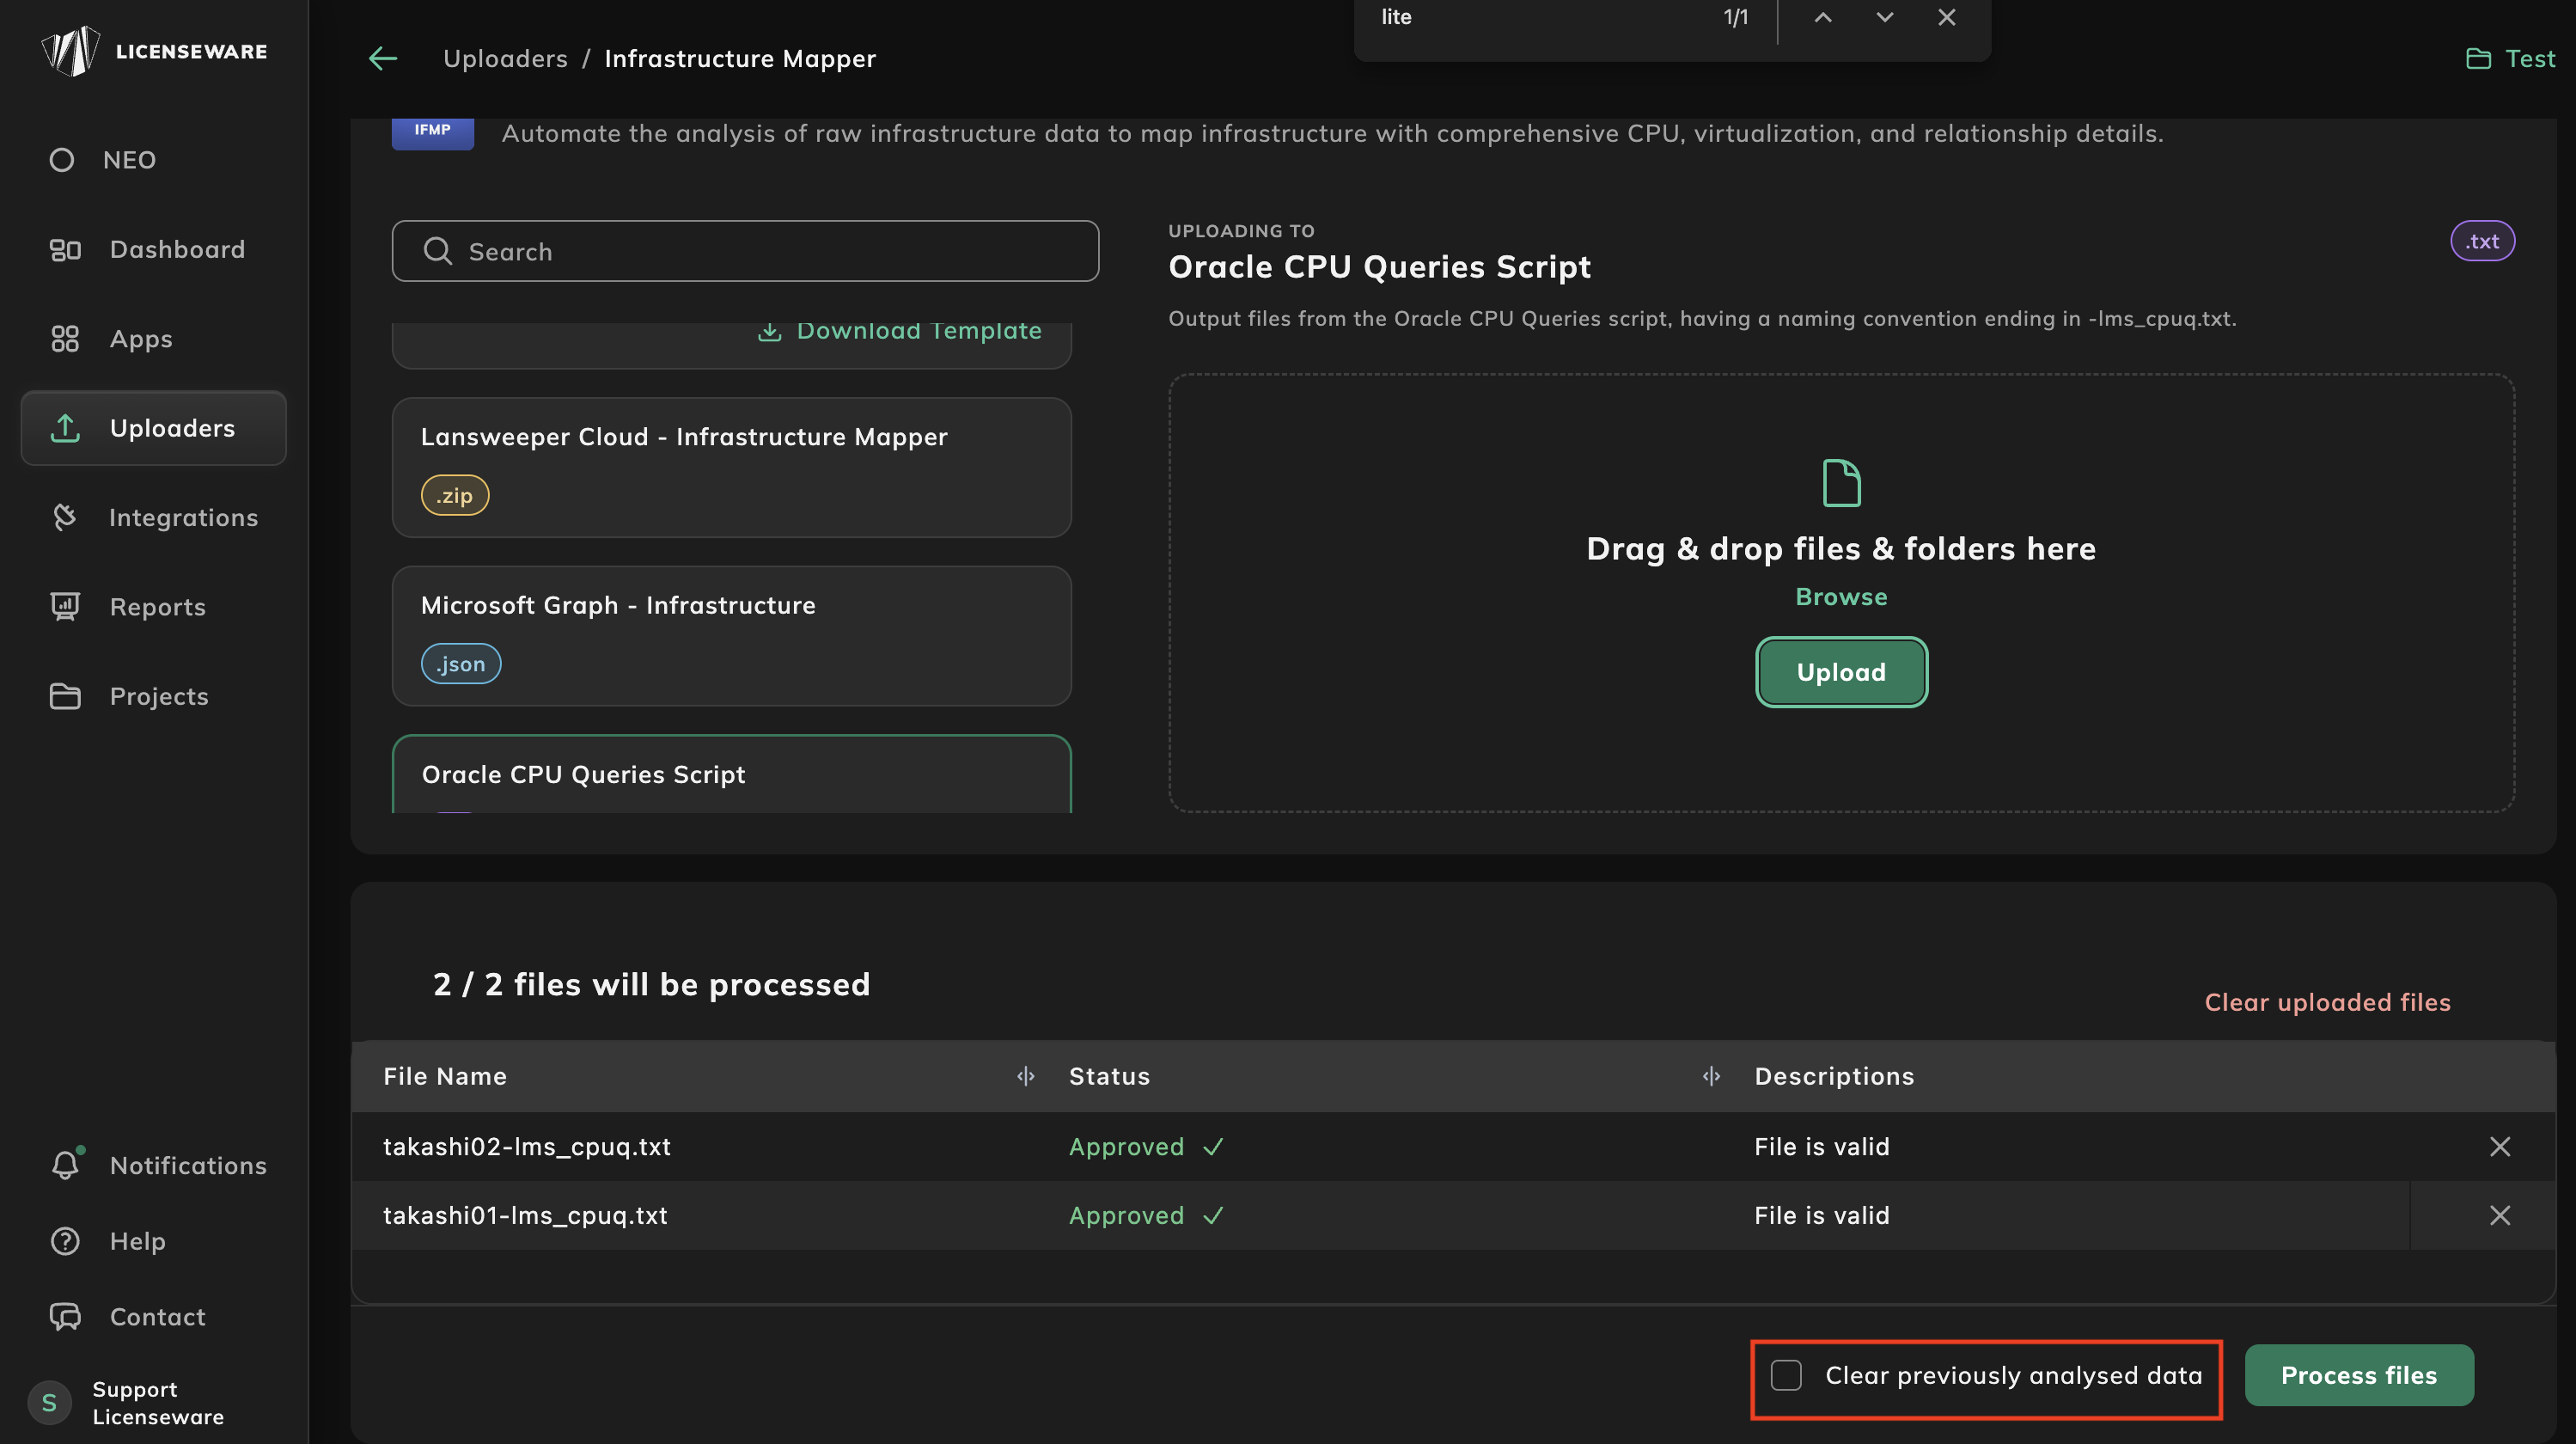Select file takashi02-lms_cpuq.txt
This screenshot has height=1444, width=2576.
coord(527,1146)
